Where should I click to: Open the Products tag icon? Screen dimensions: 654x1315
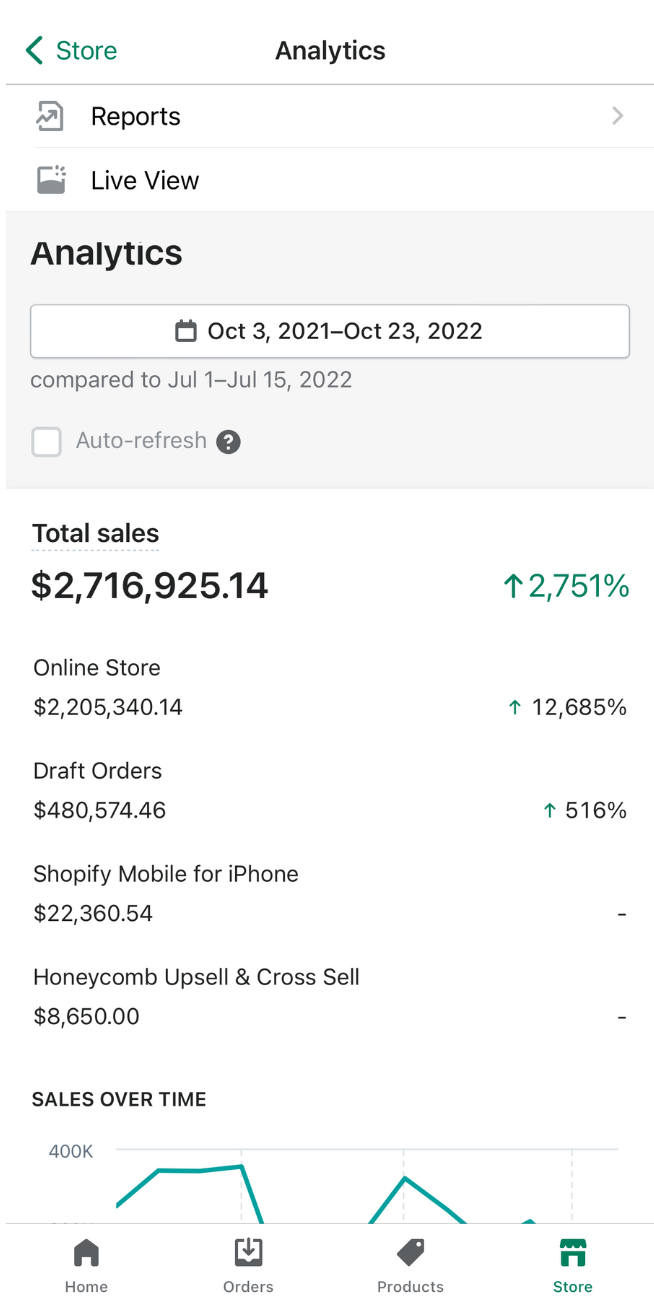(410, 1253)
